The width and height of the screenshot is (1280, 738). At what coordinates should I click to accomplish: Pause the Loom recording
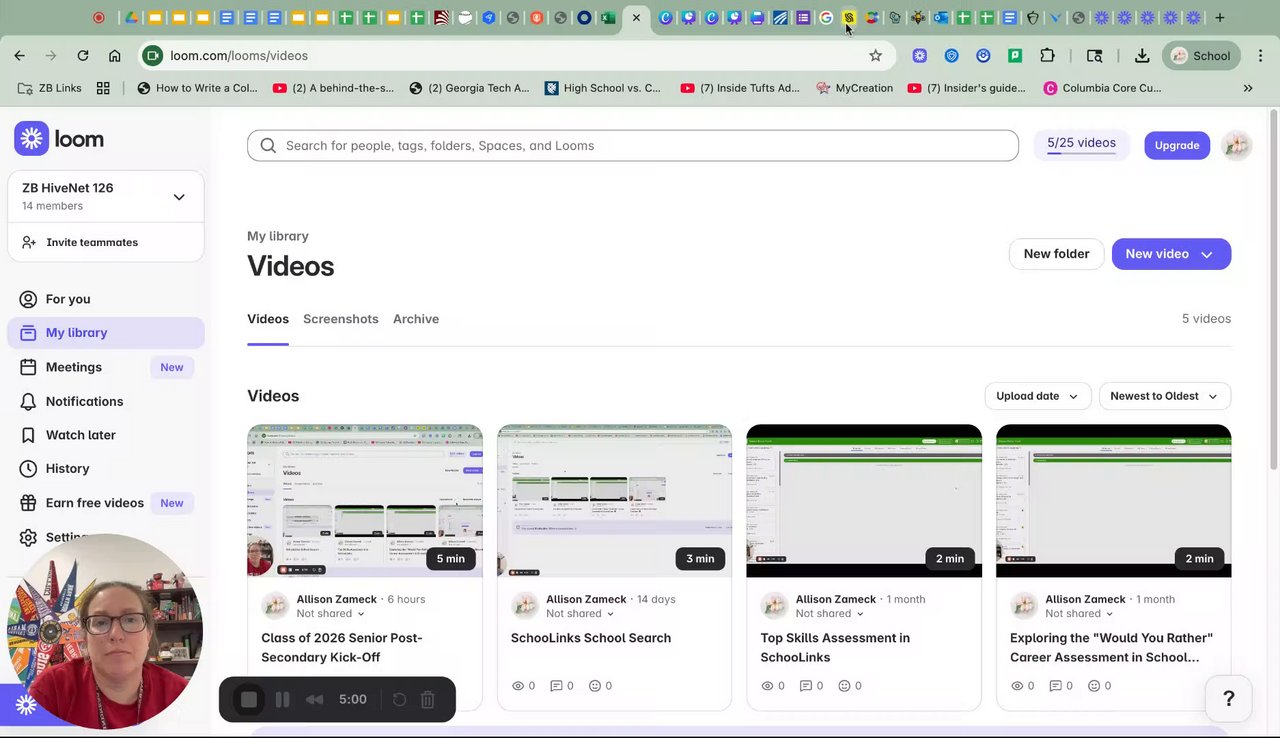(282, 700)
